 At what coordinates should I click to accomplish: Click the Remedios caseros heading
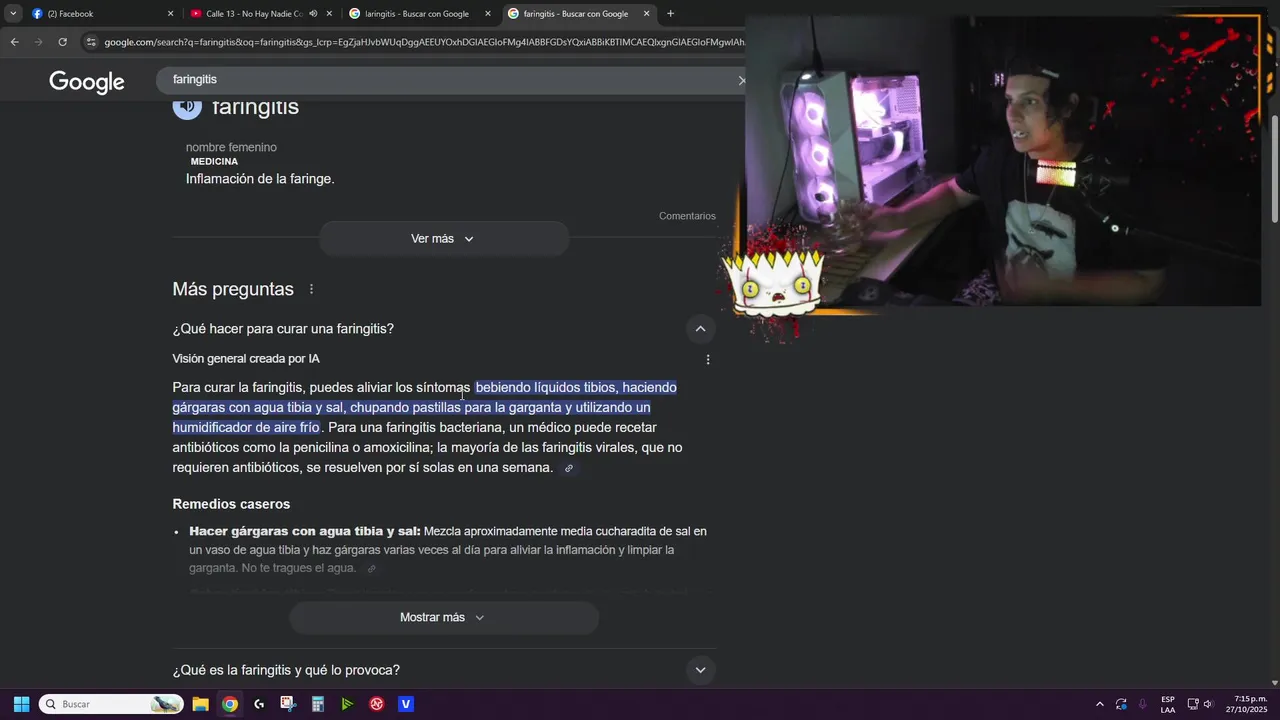pos(231,504)
